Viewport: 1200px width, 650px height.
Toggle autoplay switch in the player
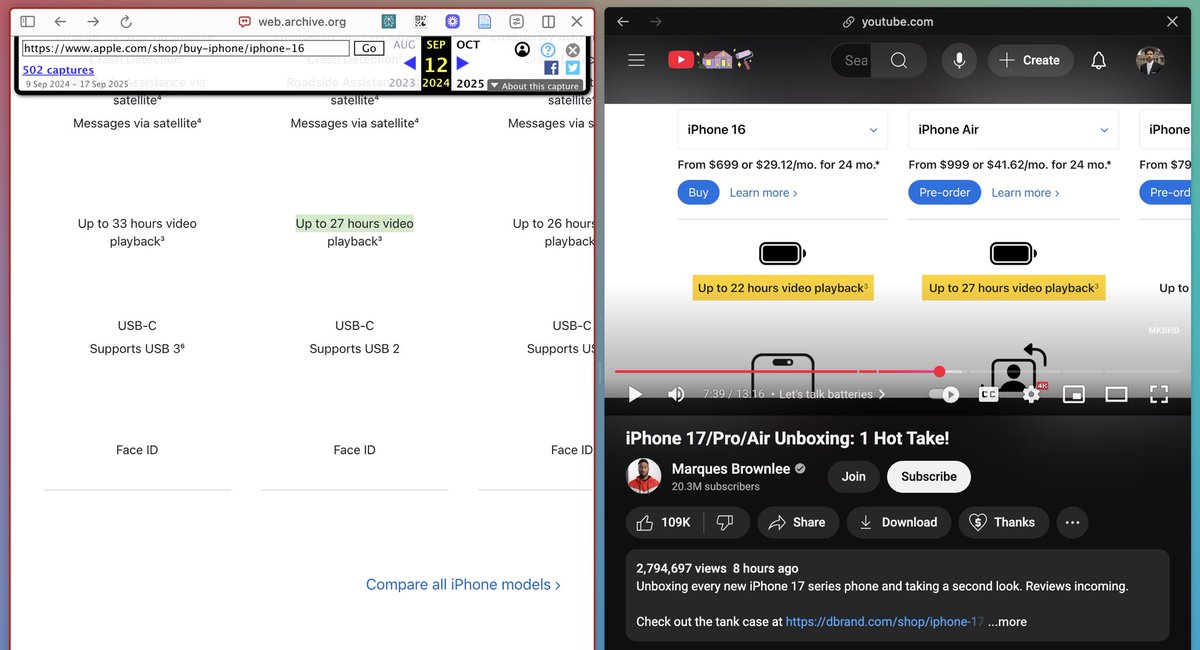click(x=944, y=394)
